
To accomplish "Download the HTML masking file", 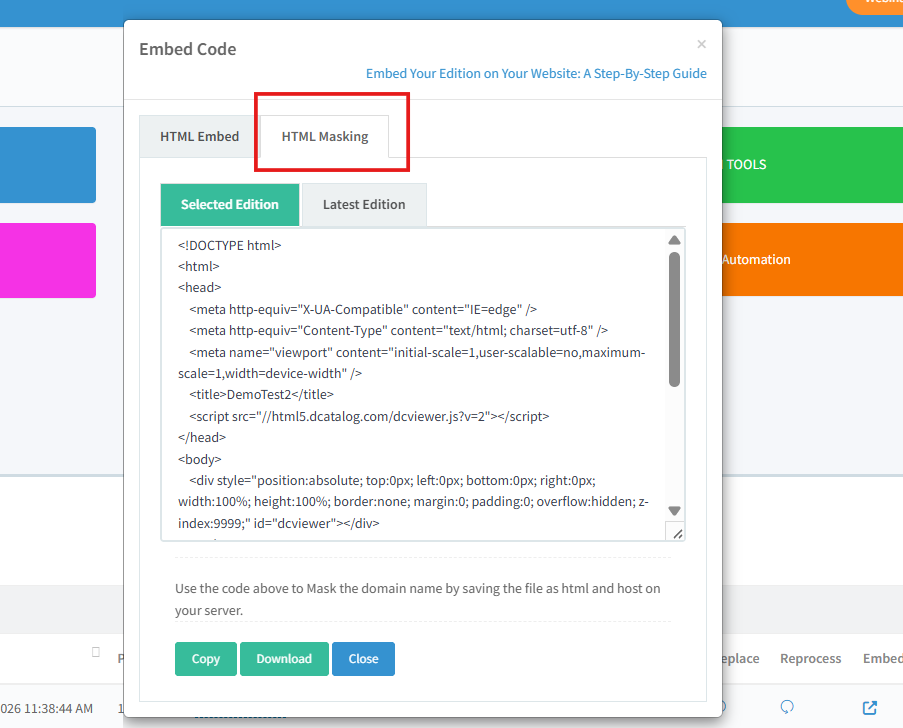I will pos(284,659).
